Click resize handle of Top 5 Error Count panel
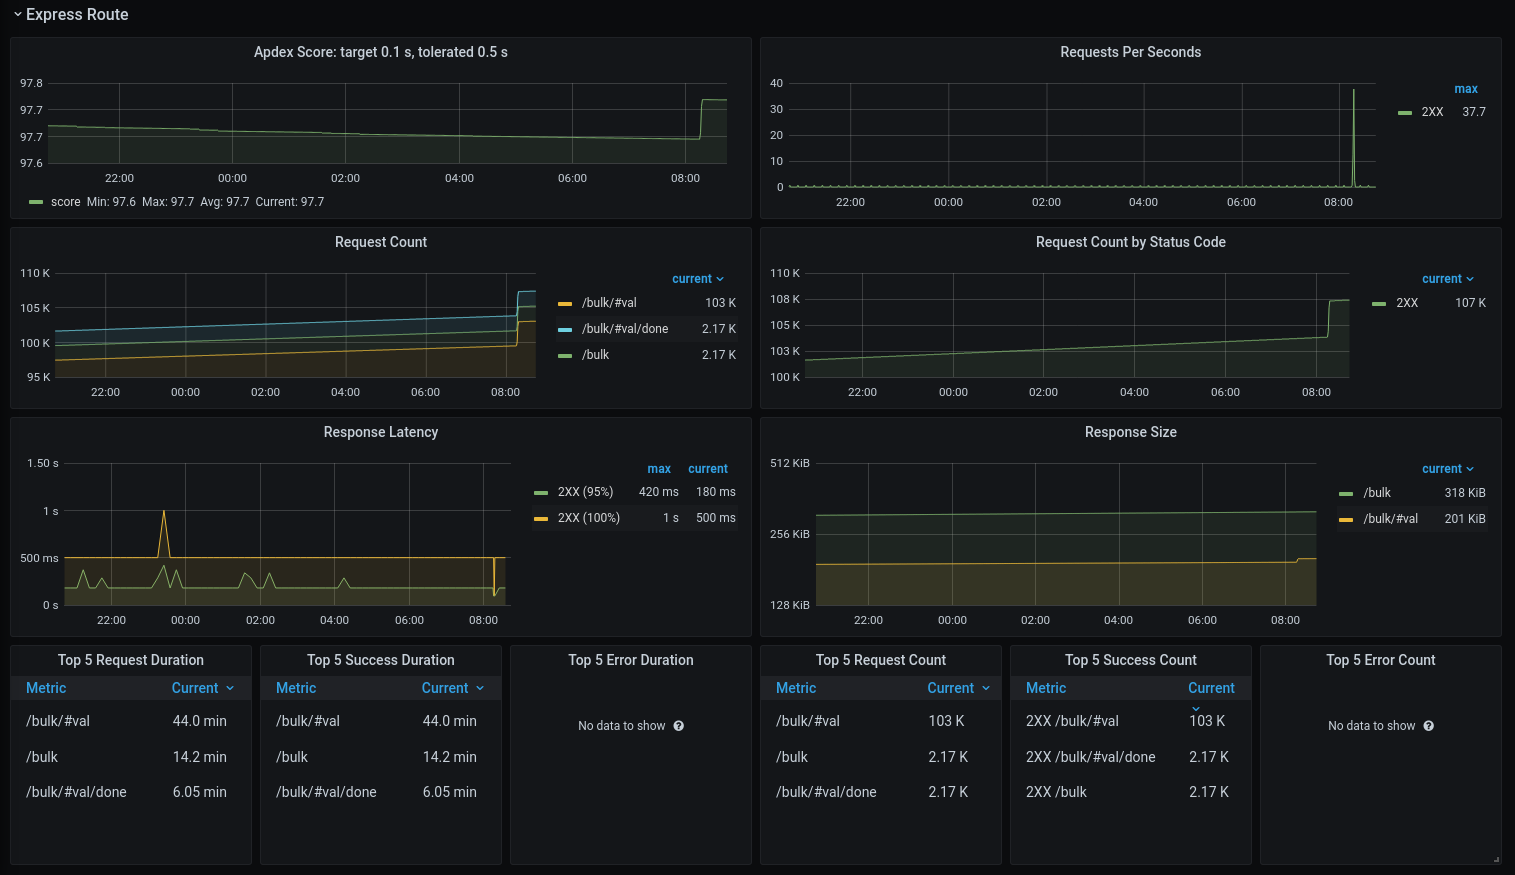Image resolution: width=1515 pixels, height=875 pixels. [1496, 859]
